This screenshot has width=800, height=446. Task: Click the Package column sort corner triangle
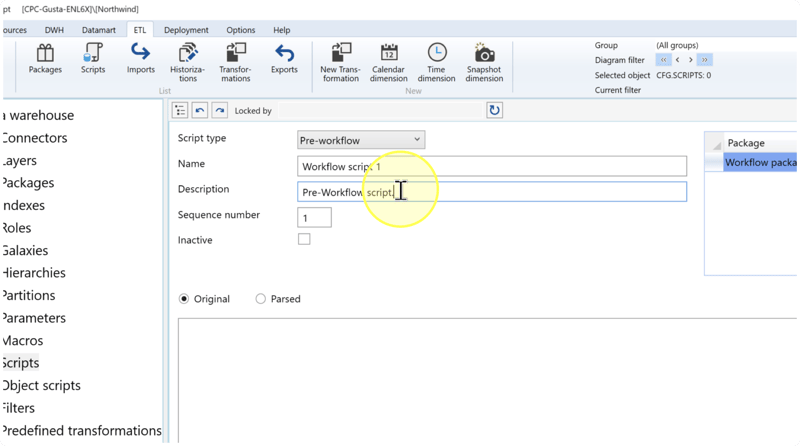[716, 145]
